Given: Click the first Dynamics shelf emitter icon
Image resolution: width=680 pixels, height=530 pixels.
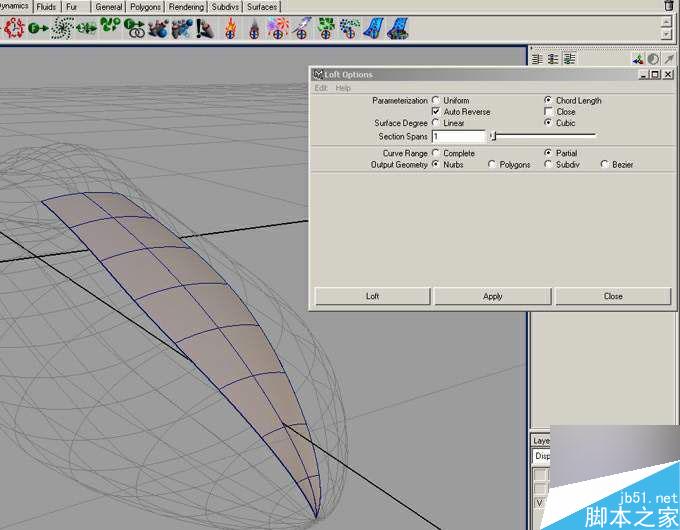Looking at the screenshot, I should [x=14, y=27].
